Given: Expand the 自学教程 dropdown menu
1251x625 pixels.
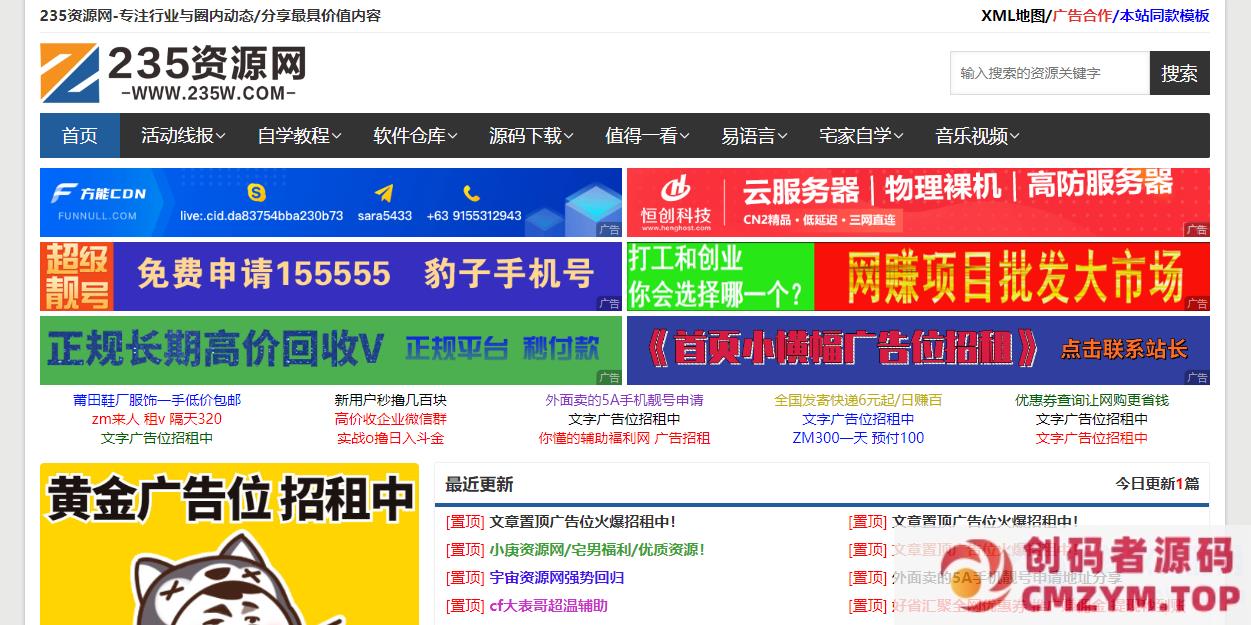Looking at the screenshot, I should (299, 136).
